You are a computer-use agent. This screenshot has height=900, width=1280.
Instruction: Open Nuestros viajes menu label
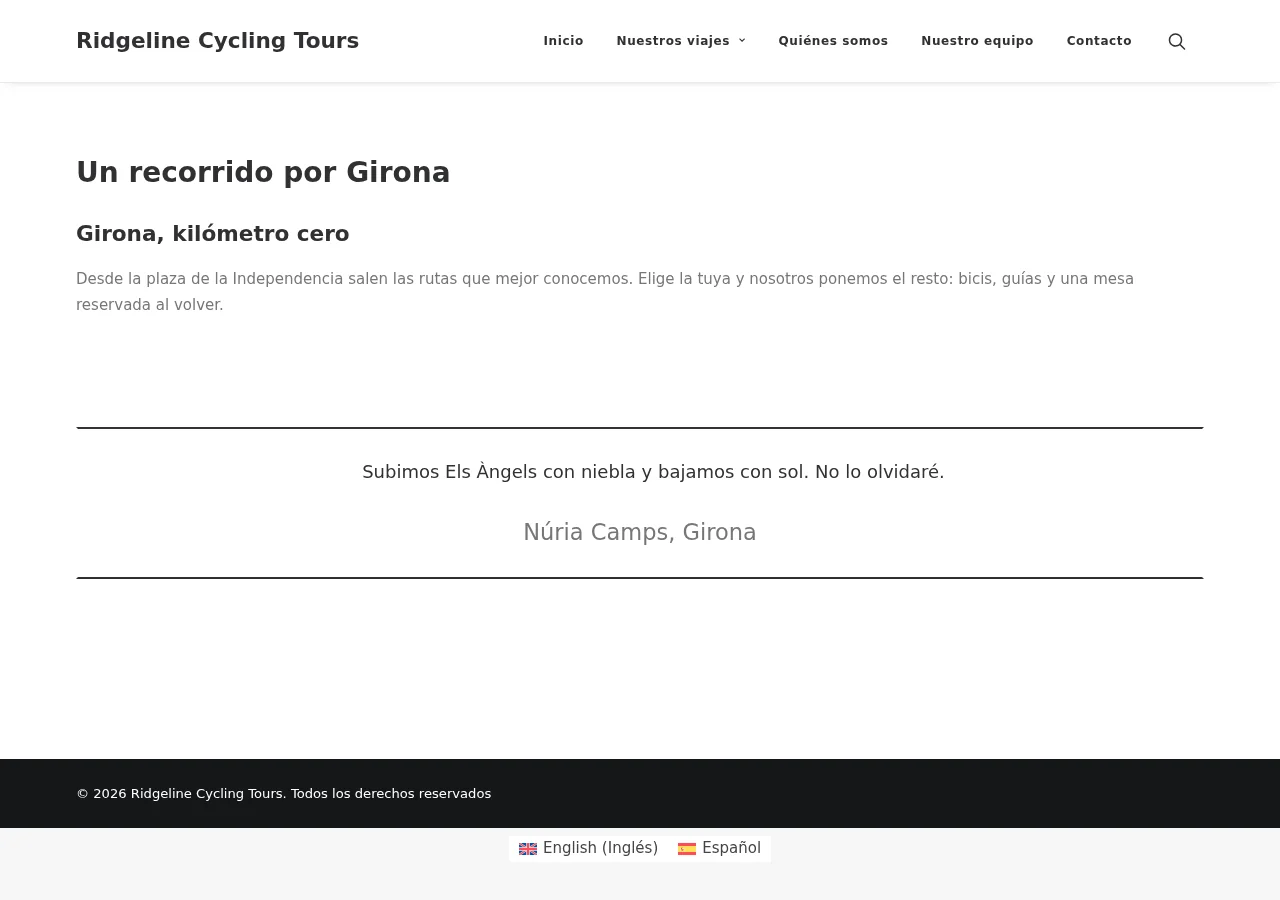point(673,41)
